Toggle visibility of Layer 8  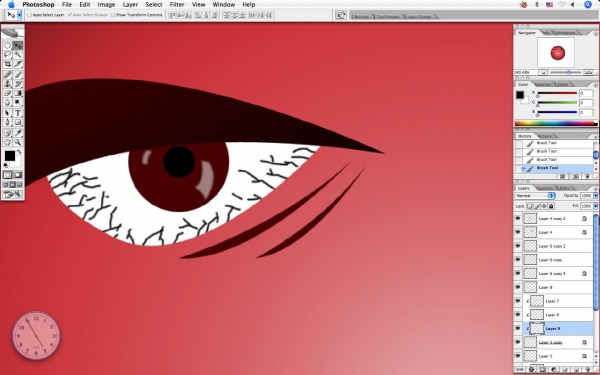tap(518, 287)
